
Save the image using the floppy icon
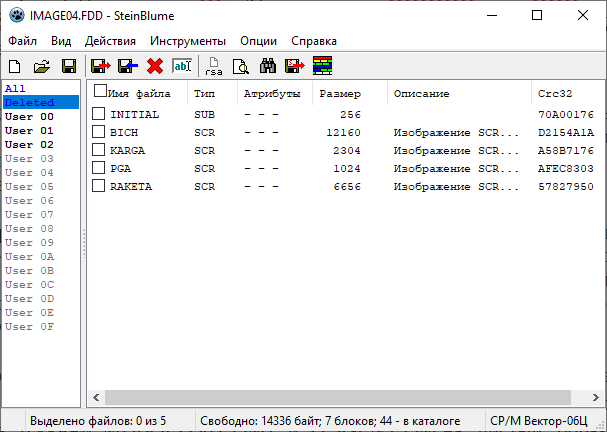click(x=69, y=66)
